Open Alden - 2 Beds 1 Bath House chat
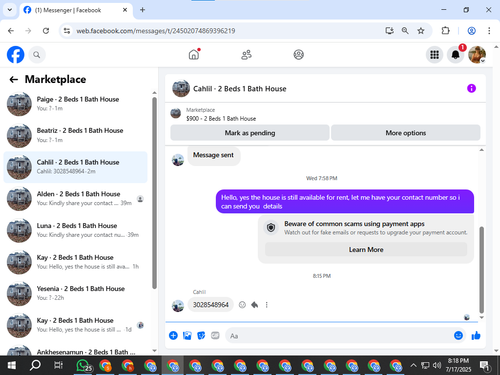This screenshot has width=500, height=375. (x=75, y=199)
